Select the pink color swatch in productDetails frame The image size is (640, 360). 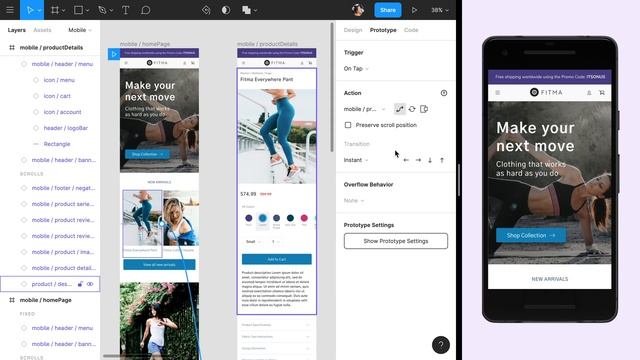click(304, 218)
